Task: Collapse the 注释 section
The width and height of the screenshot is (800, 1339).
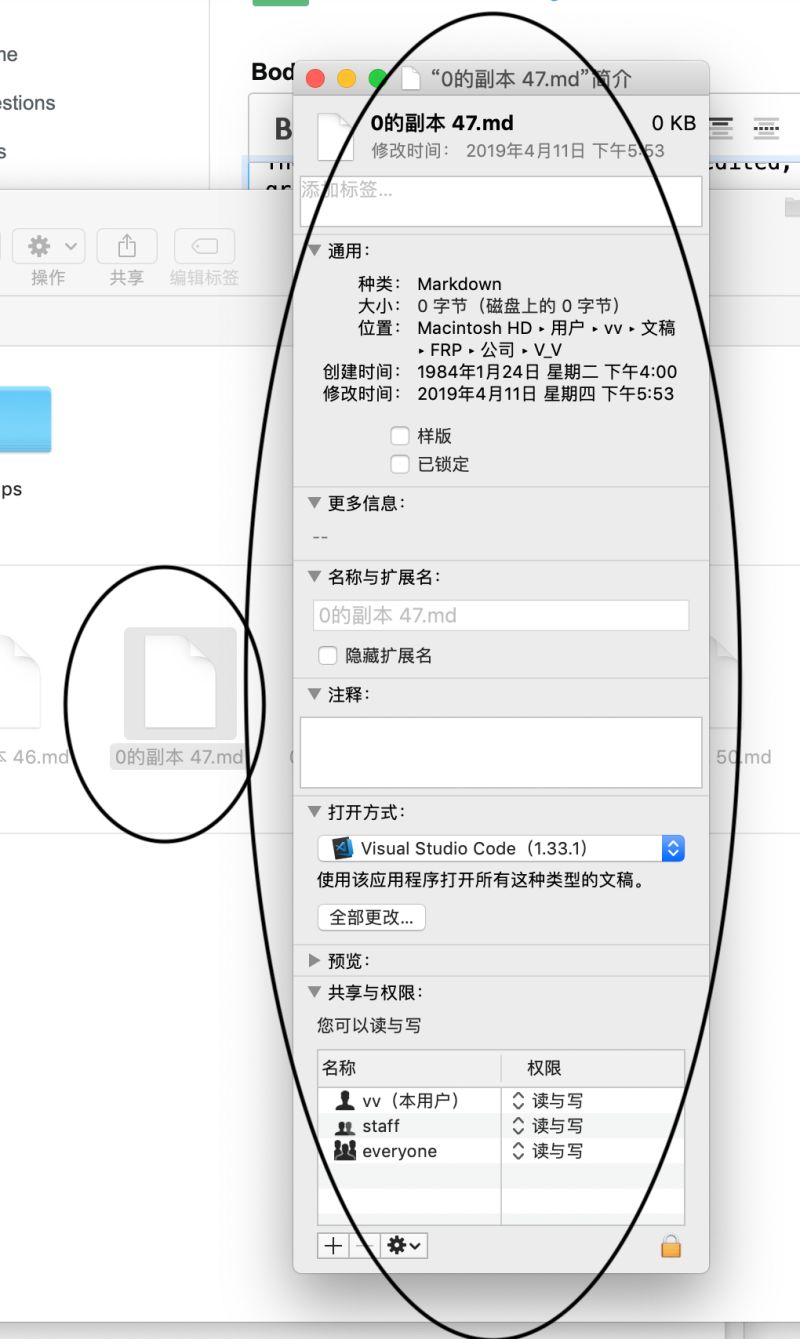Action: point(314,694)
